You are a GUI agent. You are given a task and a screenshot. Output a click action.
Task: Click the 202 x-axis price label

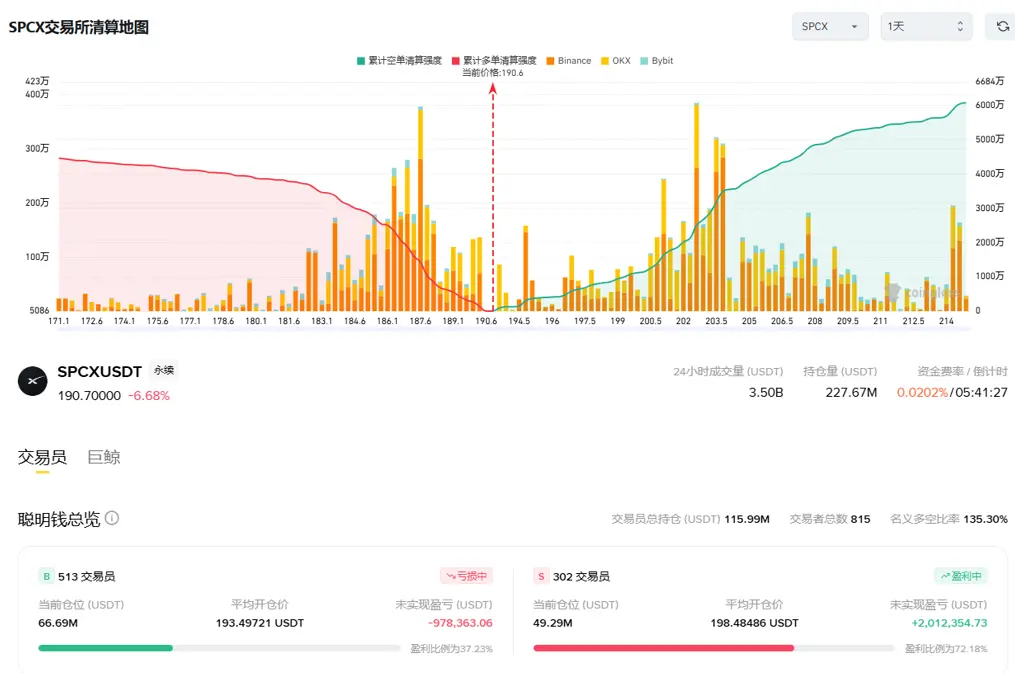(x=683, y=321)
